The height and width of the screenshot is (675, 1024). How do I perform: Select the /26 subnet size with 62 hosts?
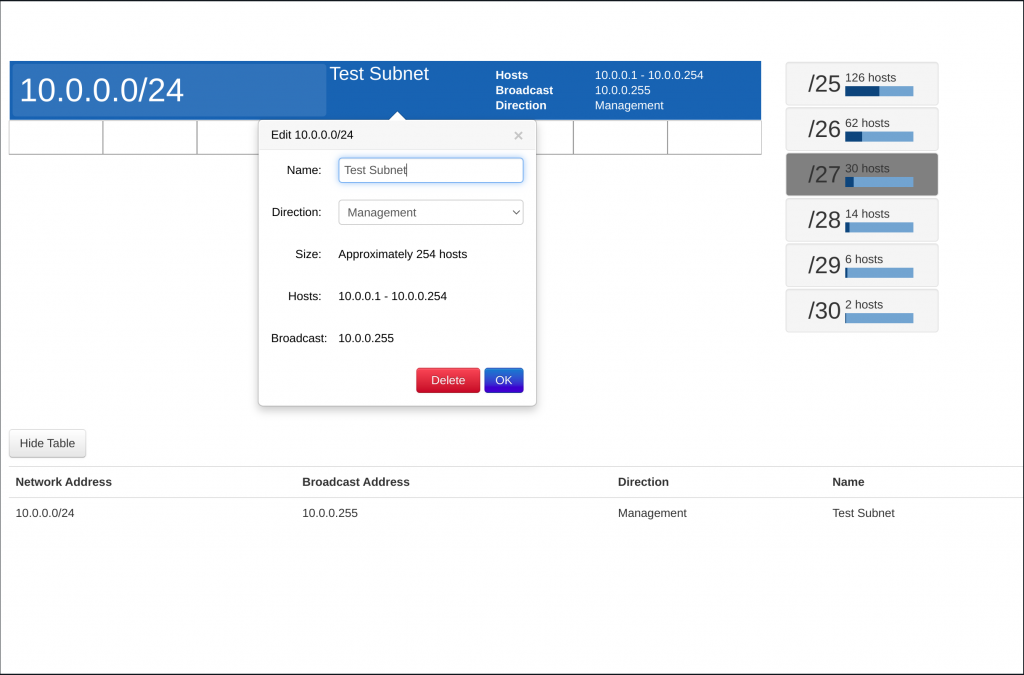(861, 128)
